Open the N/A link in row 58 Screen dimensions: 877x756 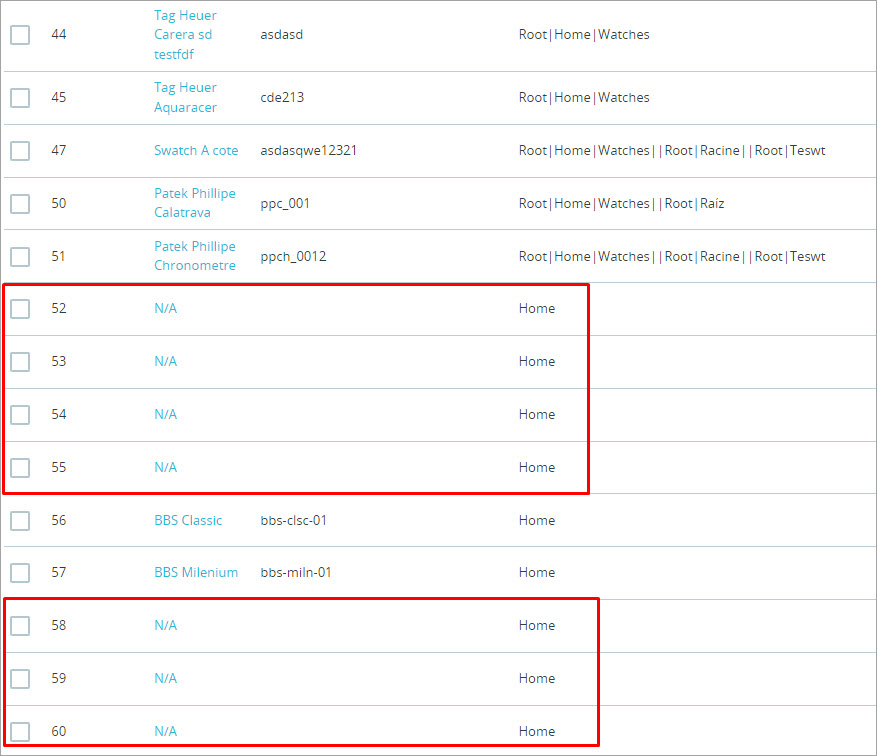tap(166, 626)
